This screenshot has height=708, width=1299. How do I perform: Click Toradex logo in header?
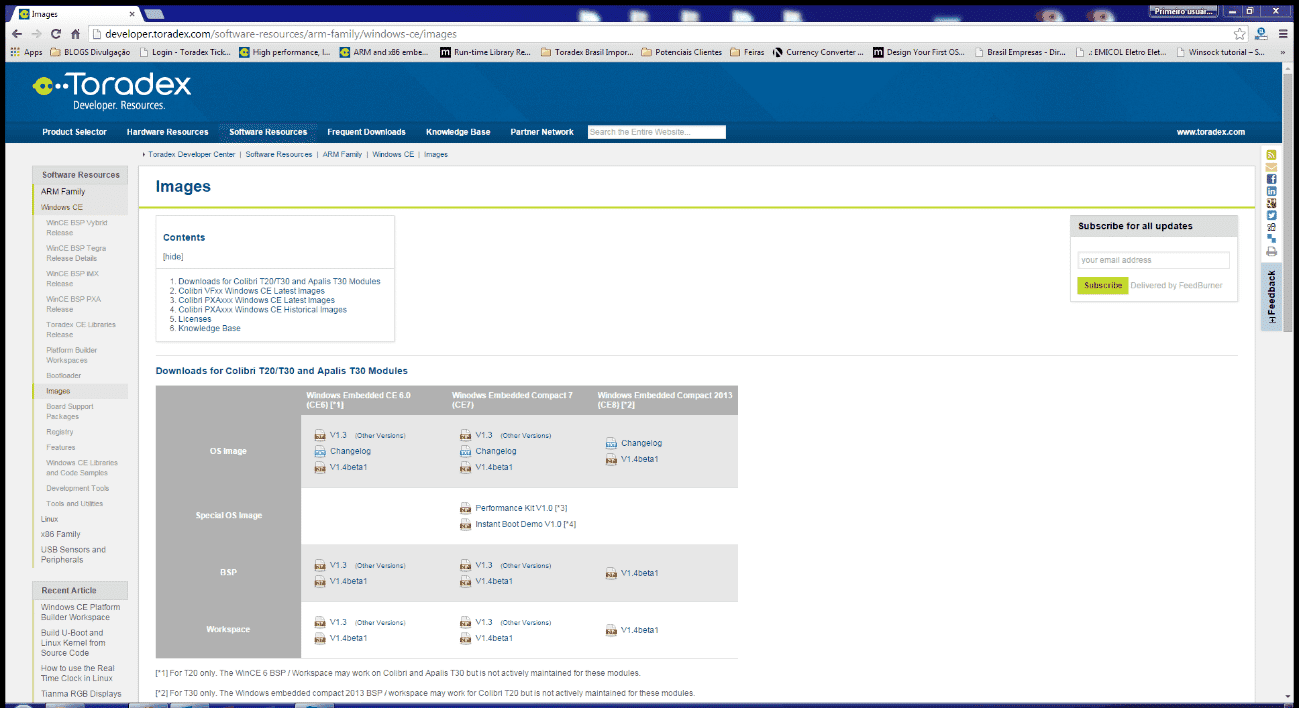pyautogui.click(x=111, y=90)
